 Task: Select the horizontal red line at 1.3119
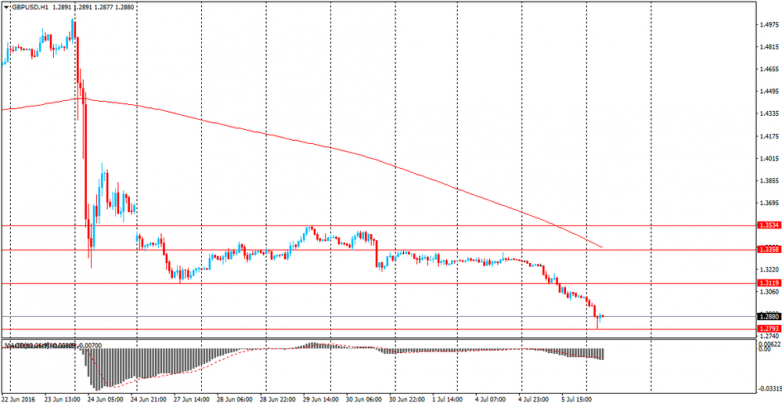click(379, 283)
